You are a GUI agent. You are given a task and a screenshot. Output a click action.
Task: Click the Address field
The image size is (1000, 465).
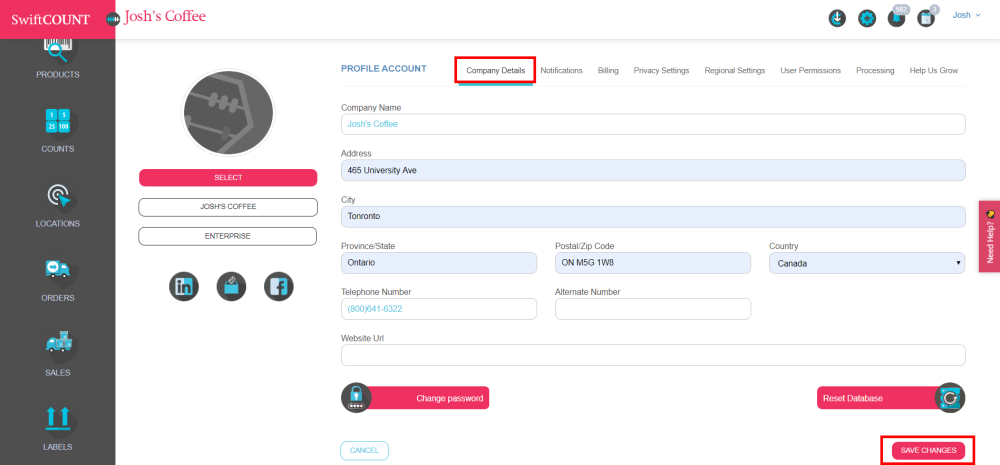pyautogui.click(x=653, y=170)
